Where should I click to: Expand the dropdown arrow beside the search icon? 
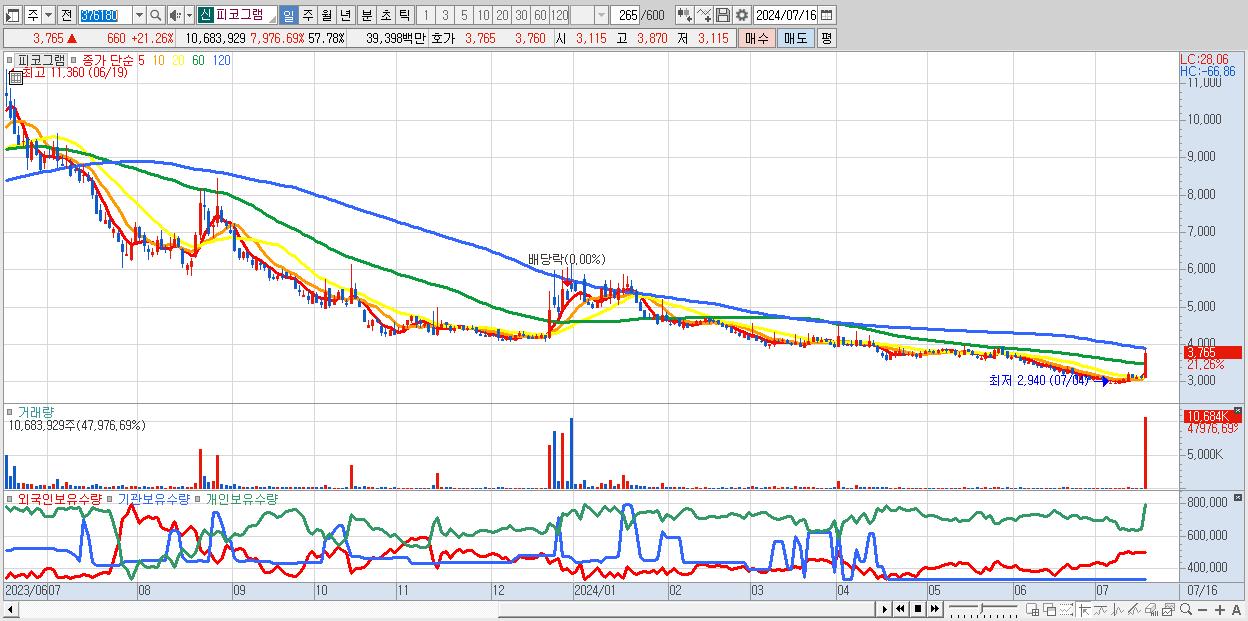(x=139, y=15)
